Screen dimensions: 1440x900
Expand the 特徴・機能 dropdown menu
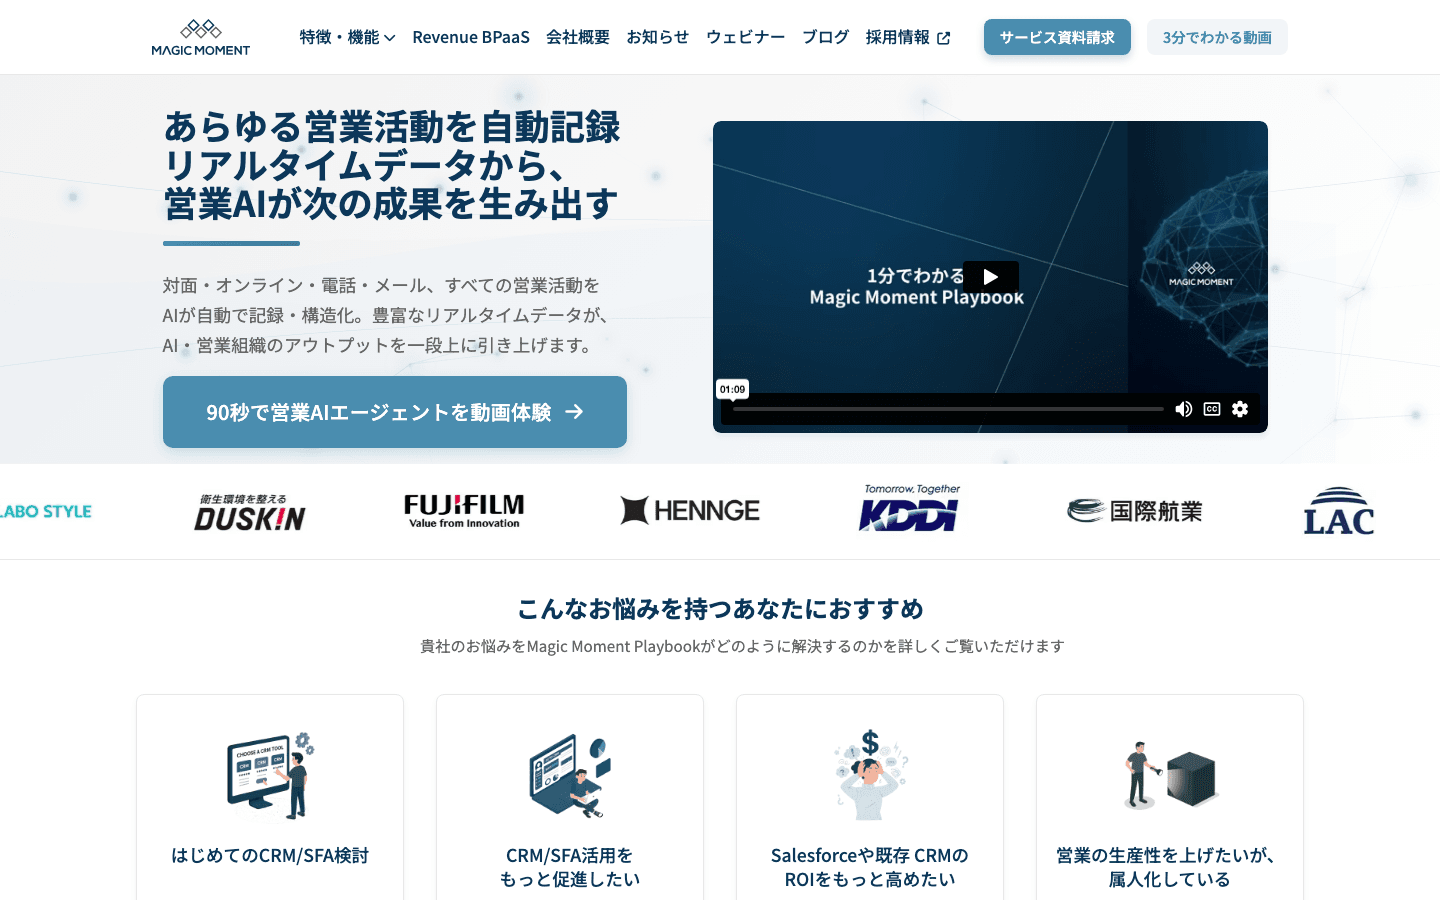click(x=347, y=37)
